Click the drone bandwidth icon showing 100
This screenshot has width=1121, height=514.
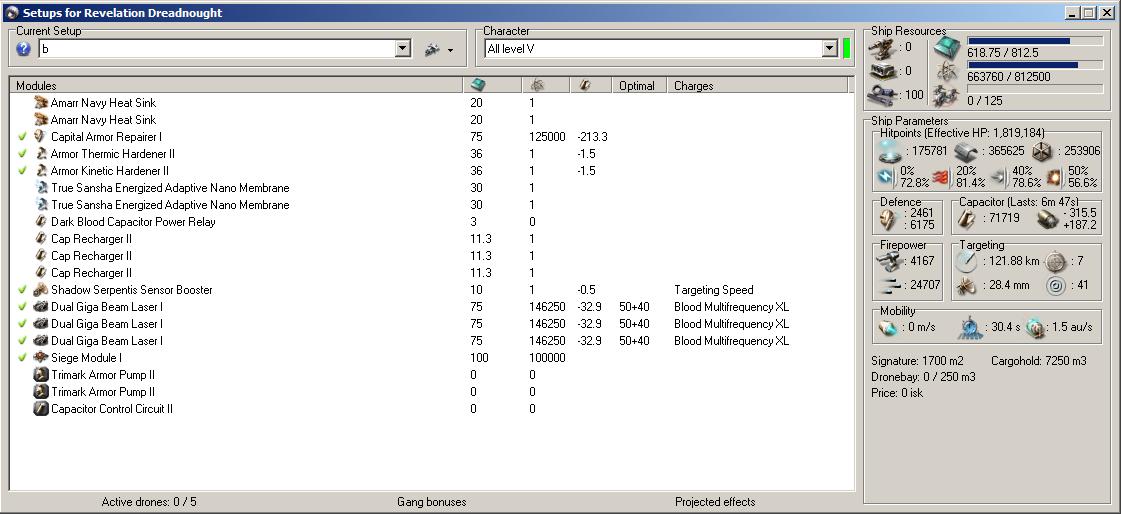(884, 94)
